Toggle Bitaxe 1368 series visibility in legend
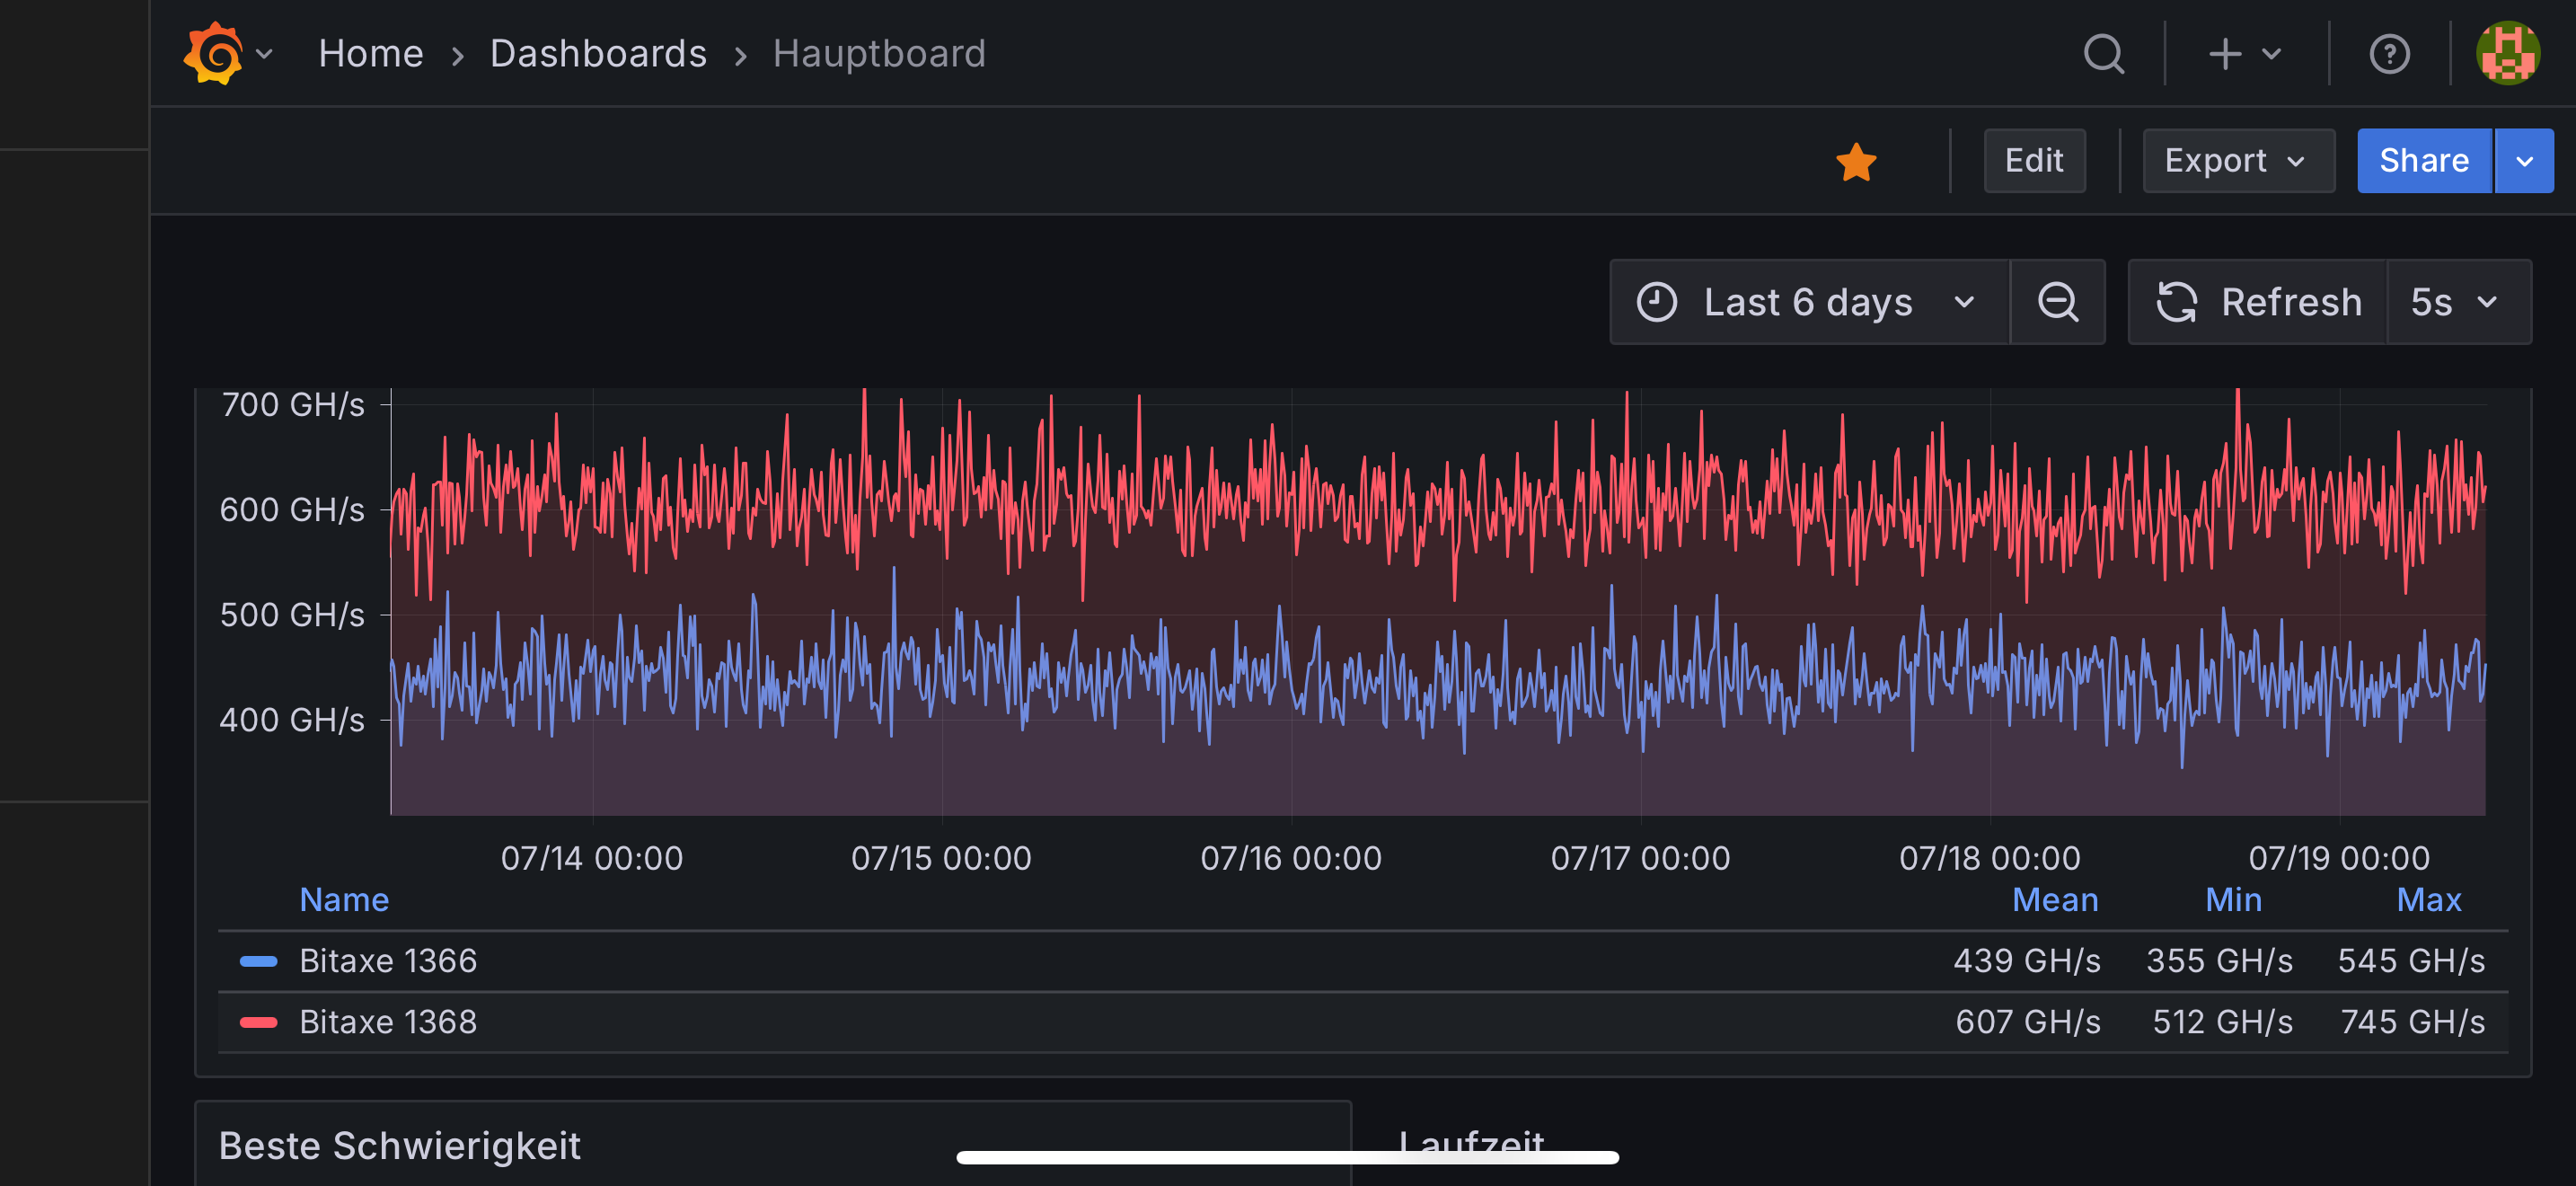Image resolution: width=2576 pixels, height=1186 pixels. coord(388,1022)
